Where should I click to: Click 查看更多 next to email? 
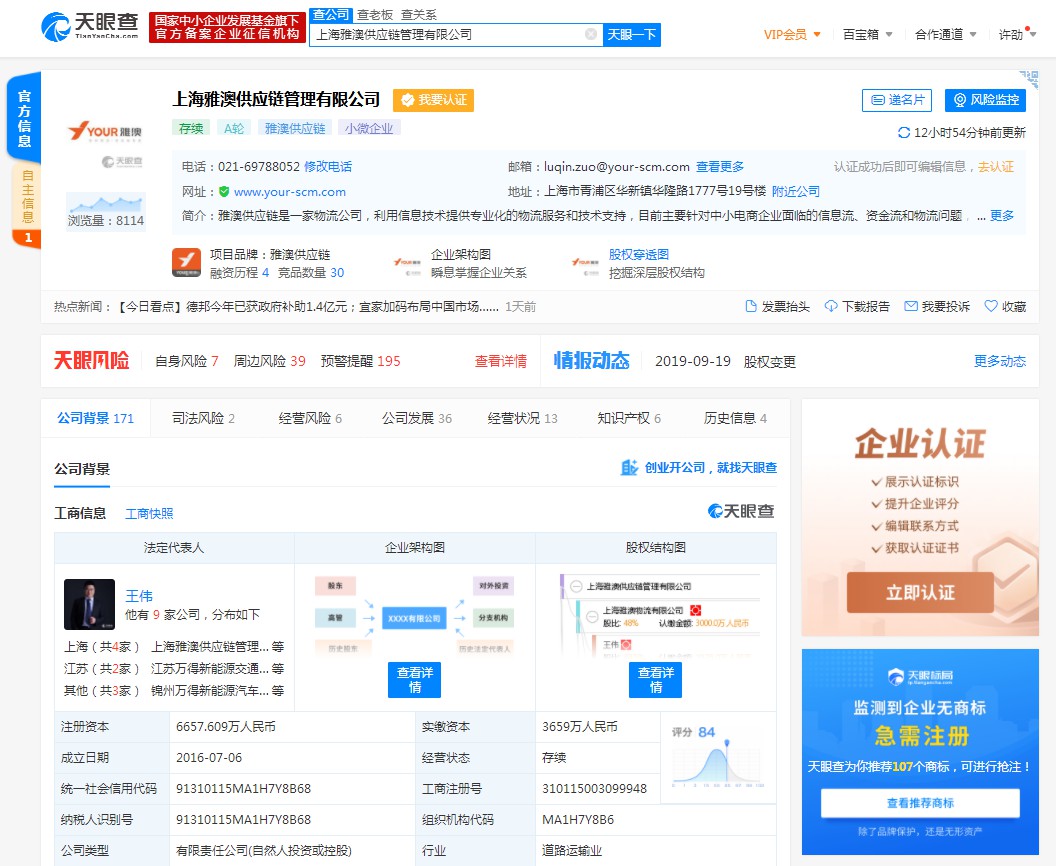click(720, 166)
